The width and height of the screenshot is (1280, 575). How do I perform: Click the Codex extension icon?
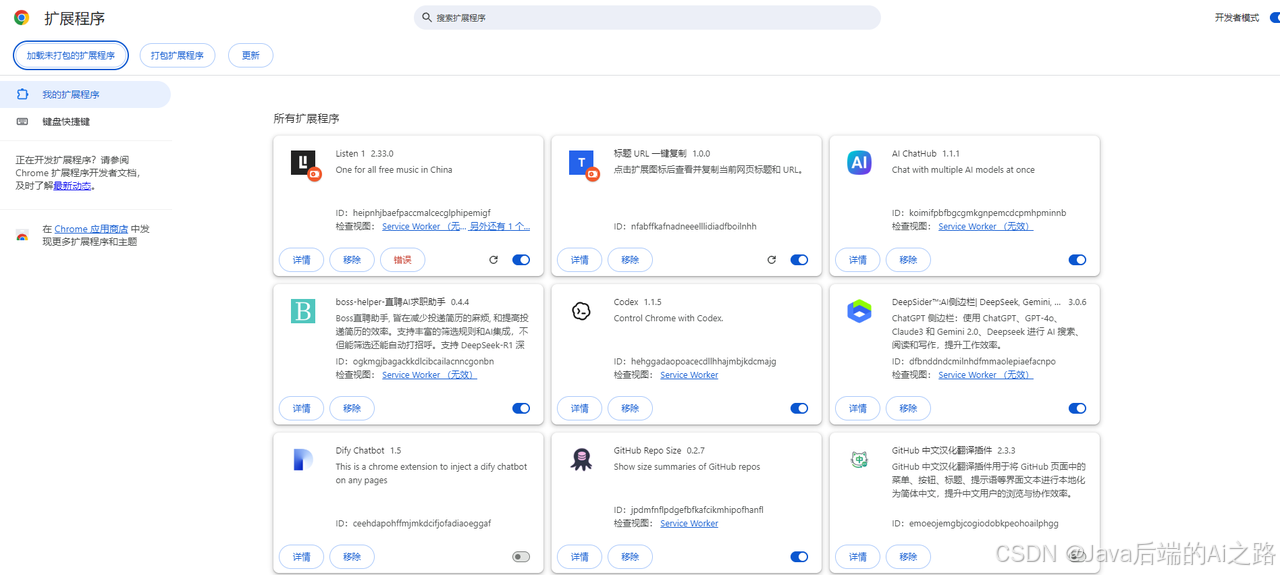(581, 311)
